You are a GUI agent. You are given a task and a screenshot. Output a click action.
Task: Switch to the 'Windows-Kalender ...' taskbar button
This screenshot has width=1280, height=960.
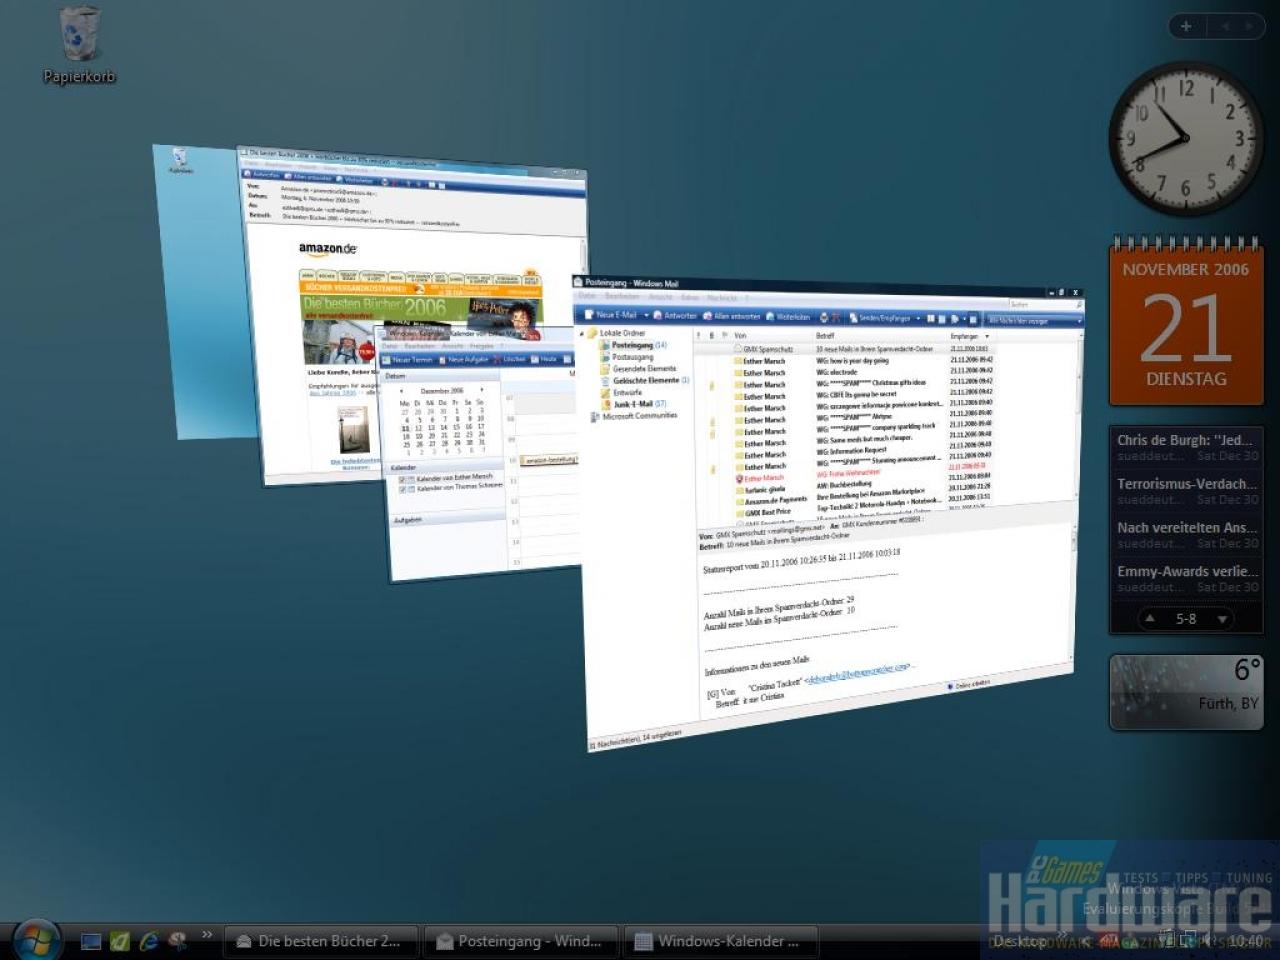click(x=722, y=941)
